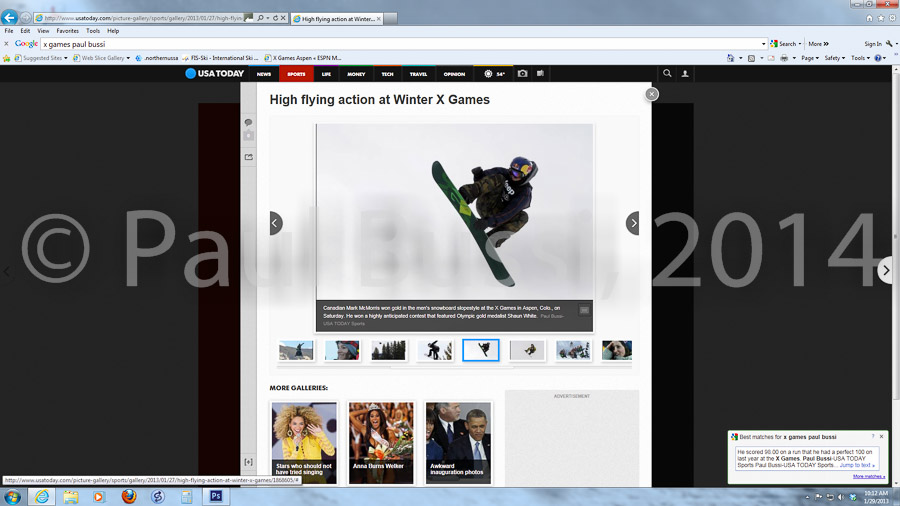Go to the MONEY section
The width and height of the screenshot is (900, 506).
(356, 74)
